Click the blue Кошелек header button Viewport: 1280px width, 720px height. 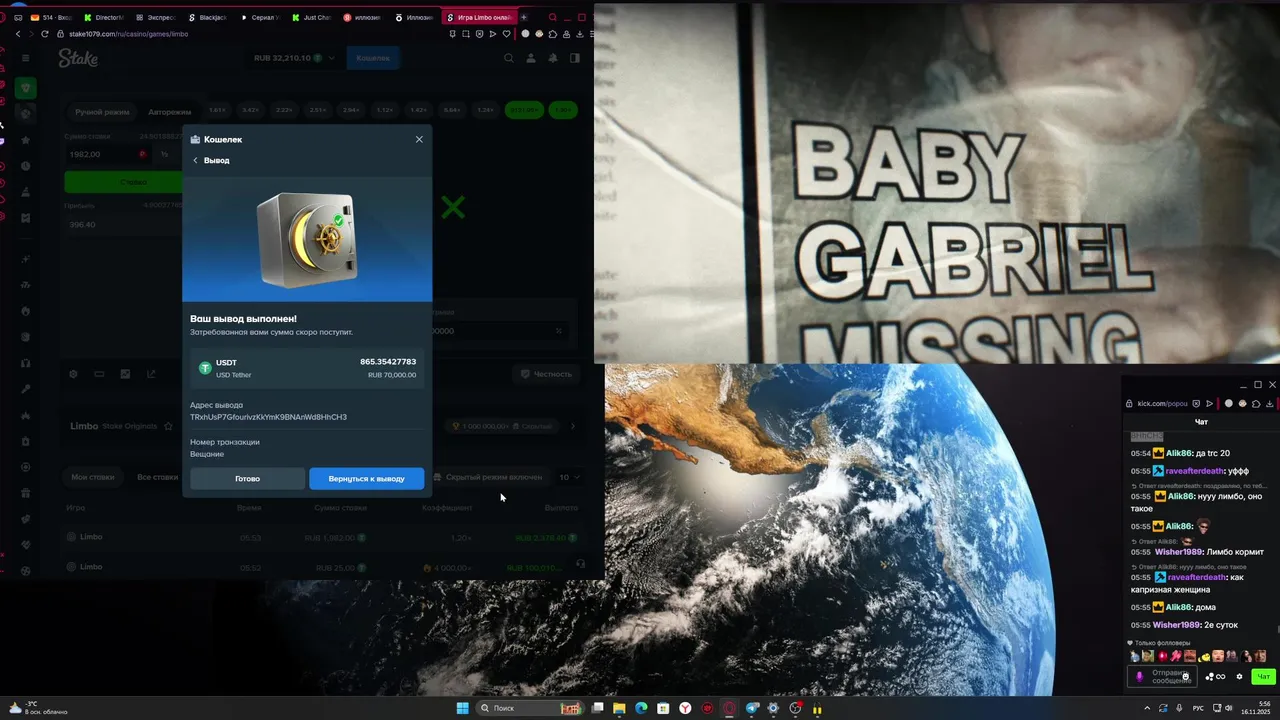(x=373, y=58)
